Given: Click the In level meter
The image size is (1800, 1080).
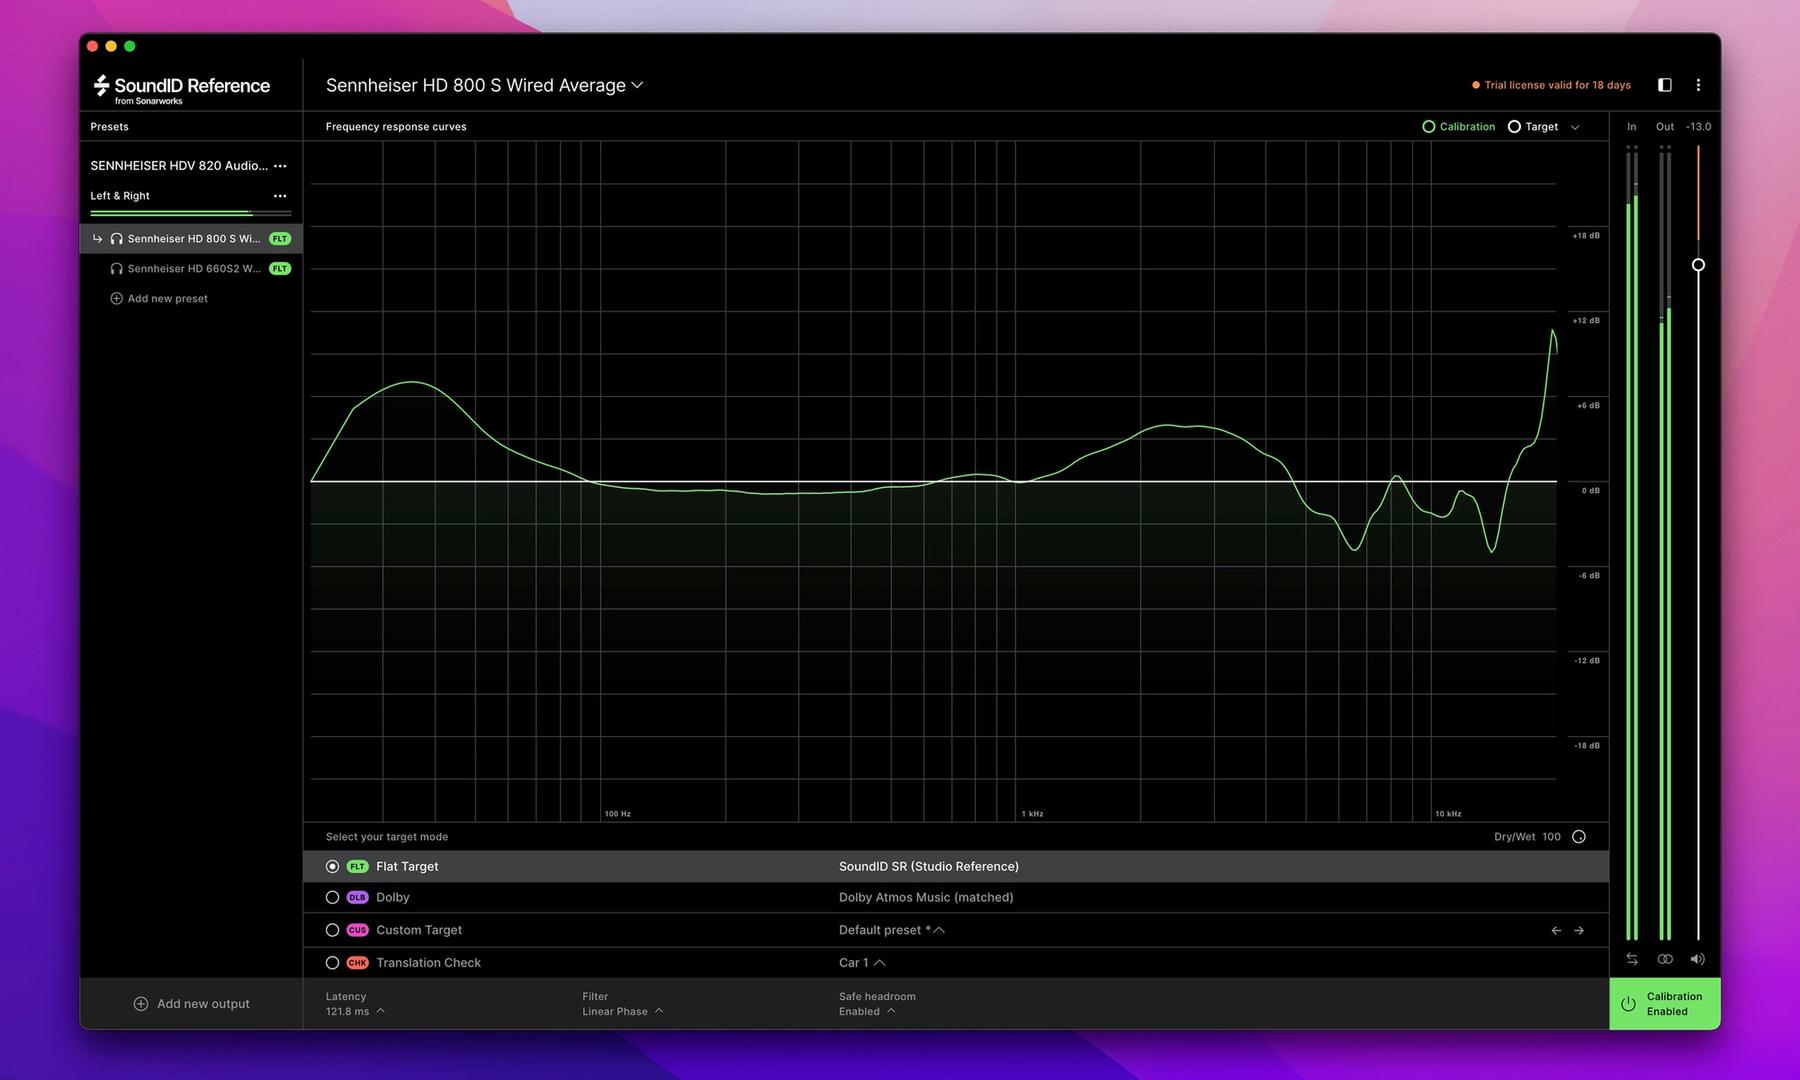Looking at the screenshot, I should tap(1632, 542).
